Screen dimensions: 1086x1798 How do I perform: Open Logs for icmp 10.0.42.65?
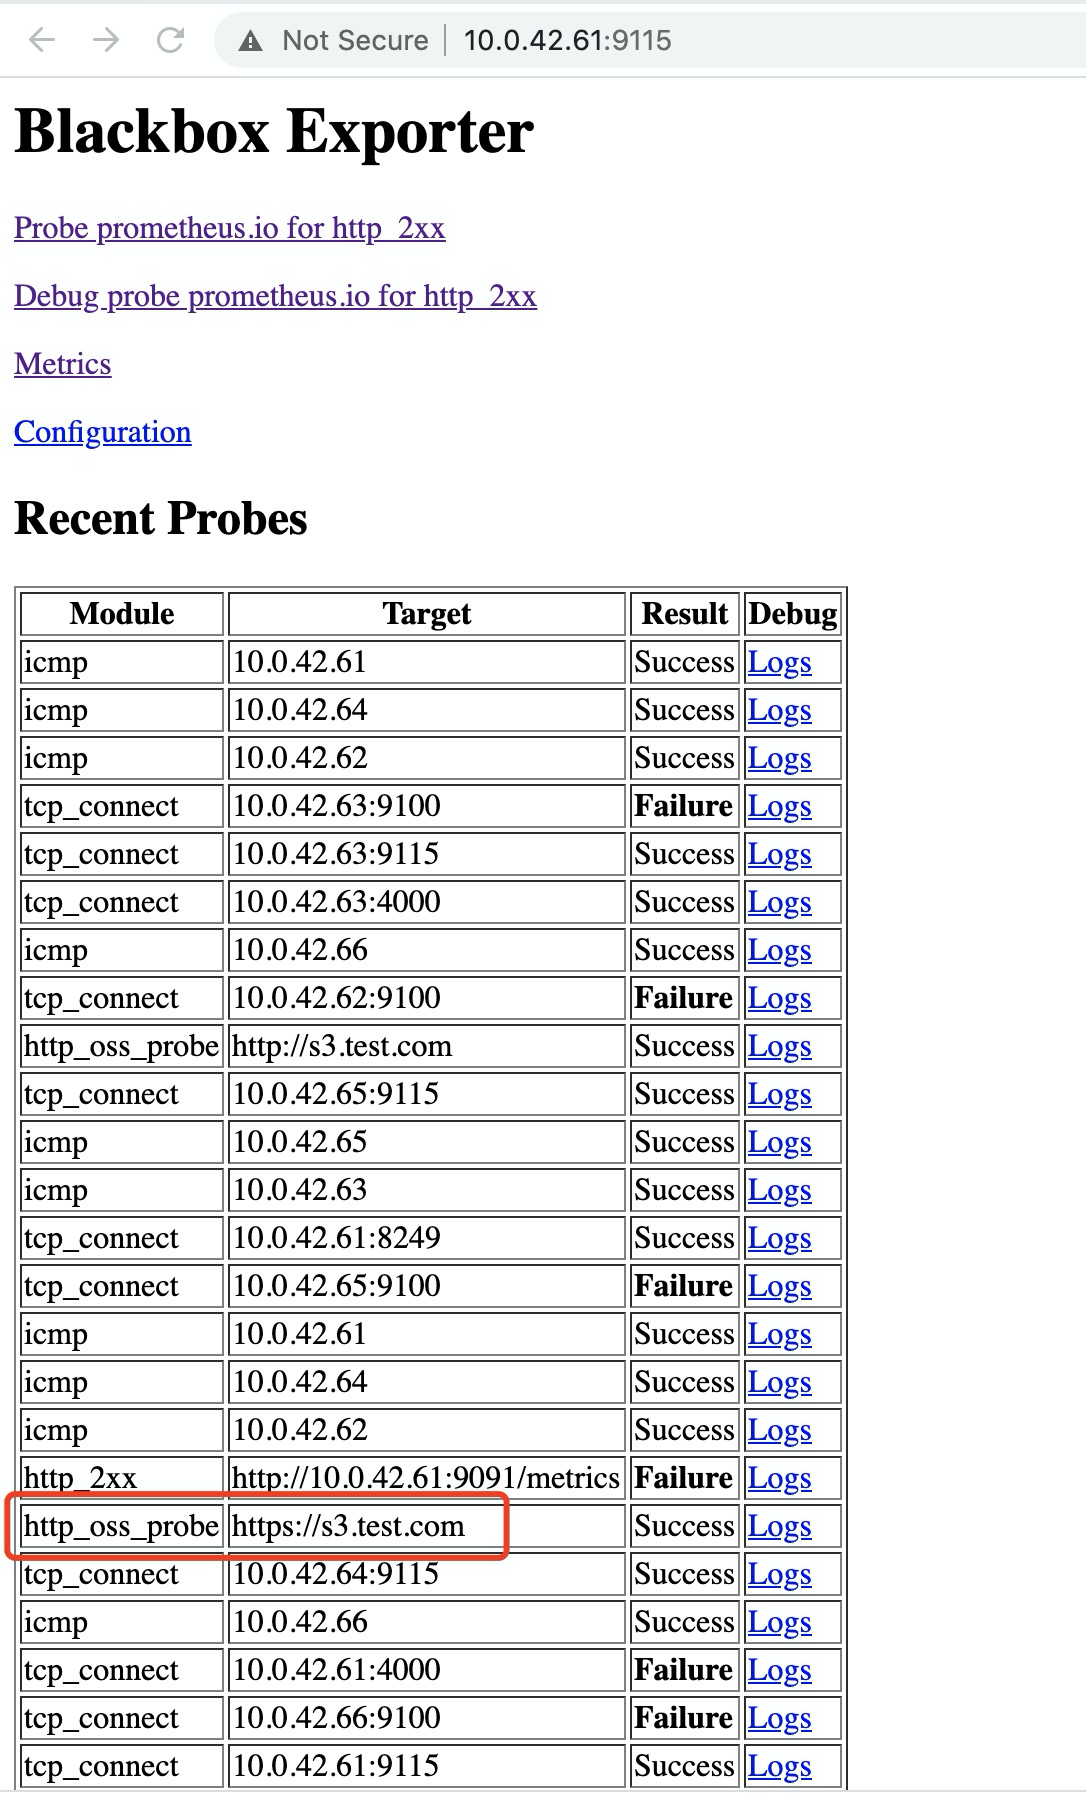tap(779, 1142)
